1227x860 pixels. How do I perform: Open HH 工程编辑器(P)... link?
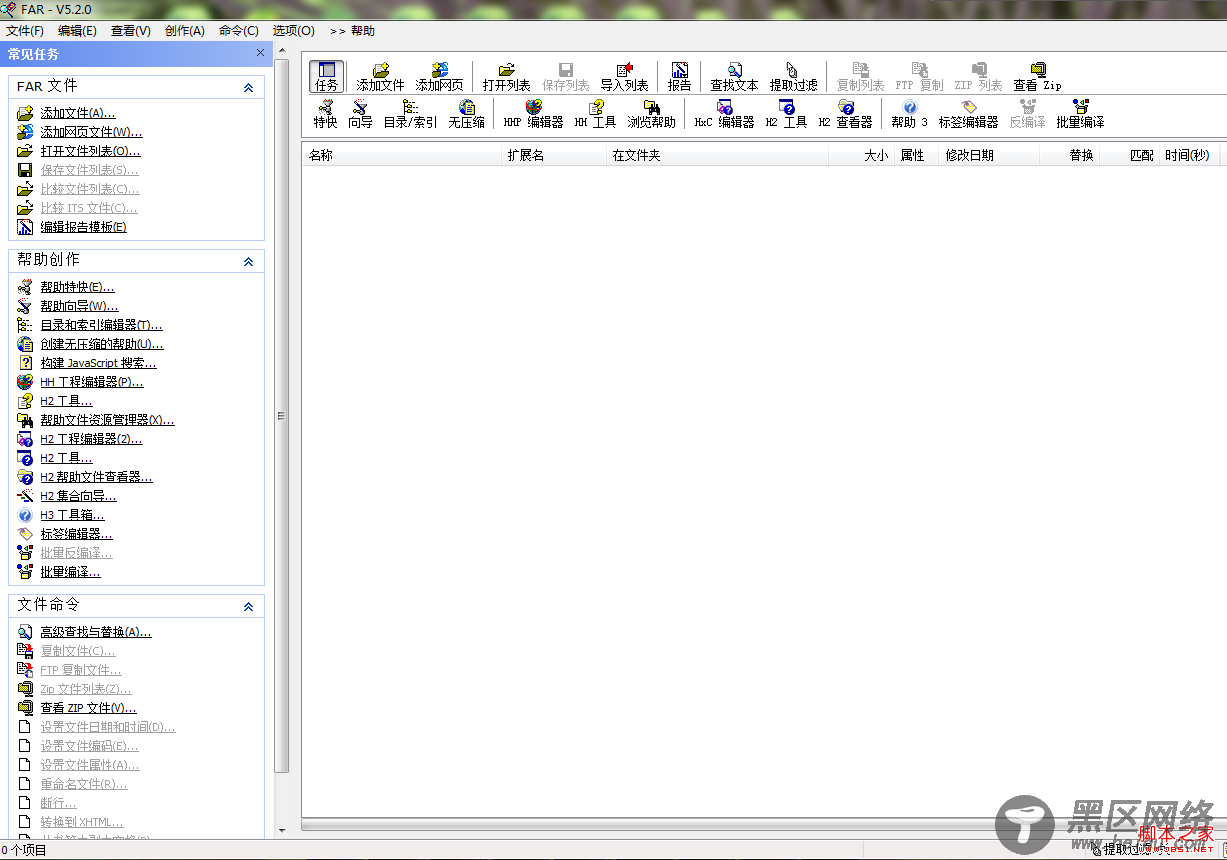point(92,382)
